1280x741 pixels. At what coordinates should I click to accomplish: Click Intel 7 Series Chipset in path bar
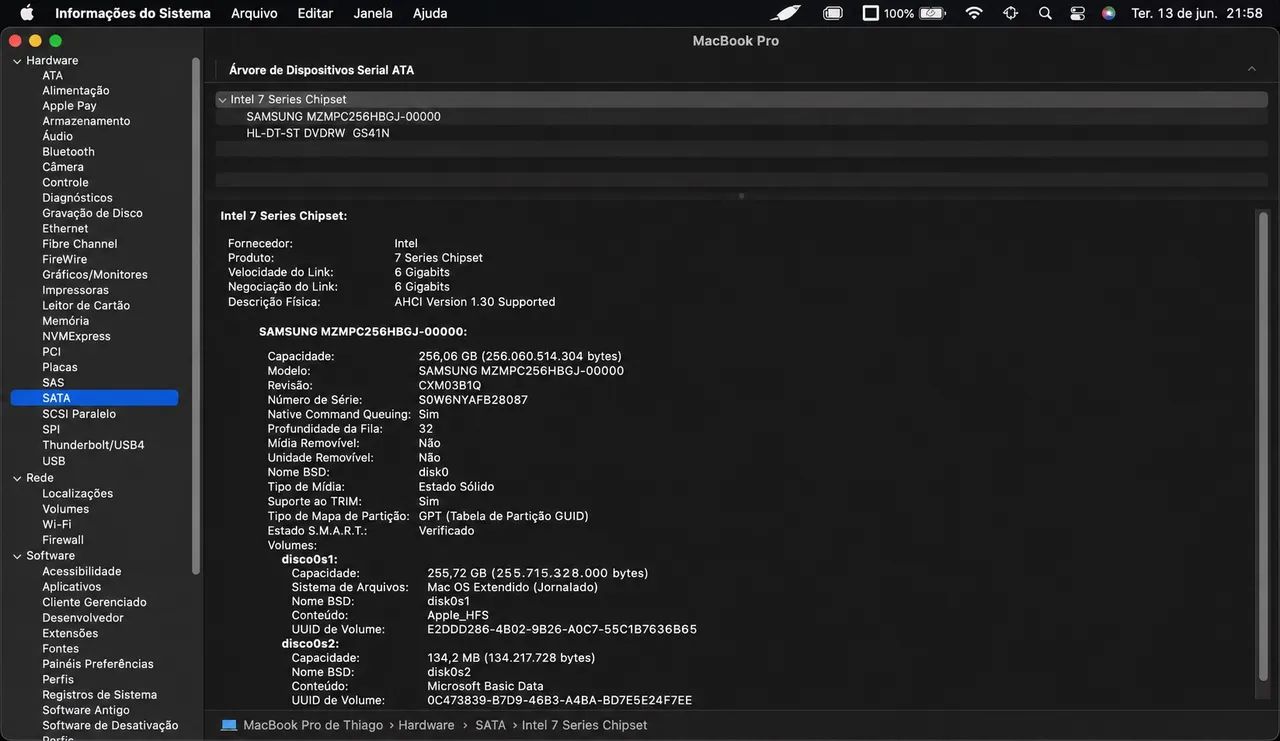pos(584,725)
